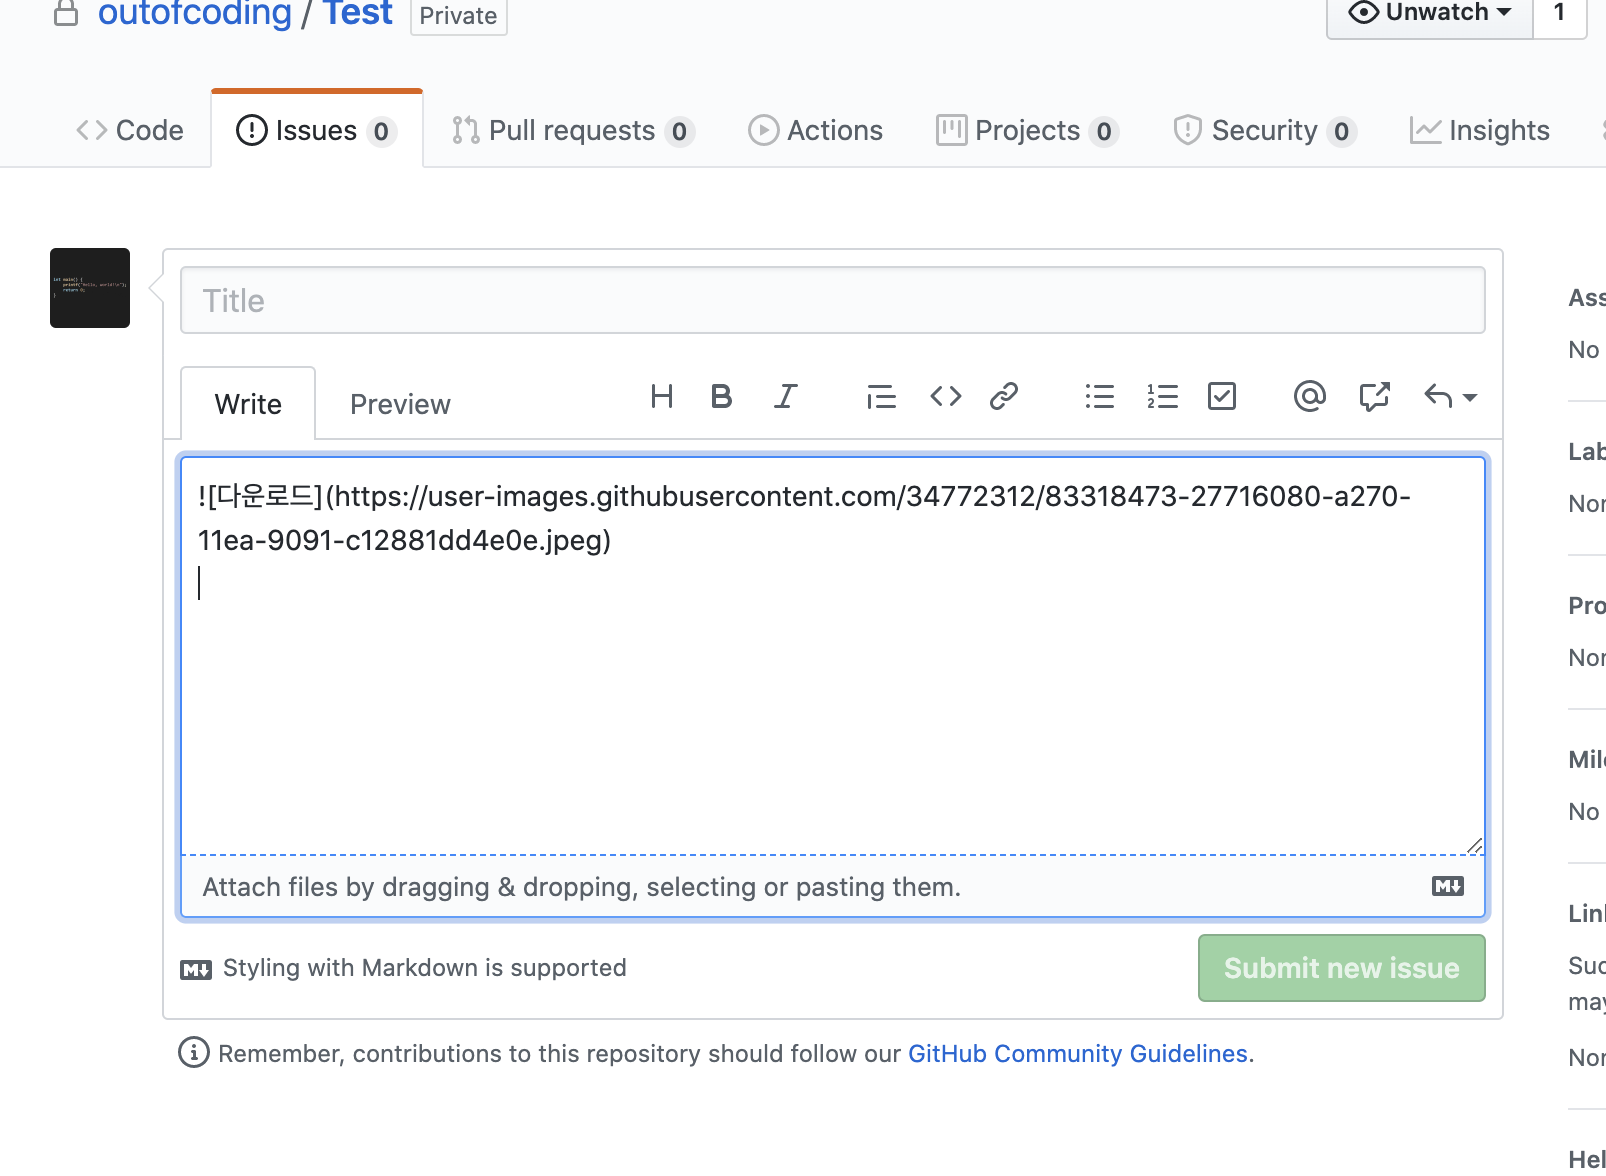The width and height of the screenshot is (1606, 1176).
Task: Click the Markdown icon beside Styling text
Action: pyautogui.click(x=196, y=969)
